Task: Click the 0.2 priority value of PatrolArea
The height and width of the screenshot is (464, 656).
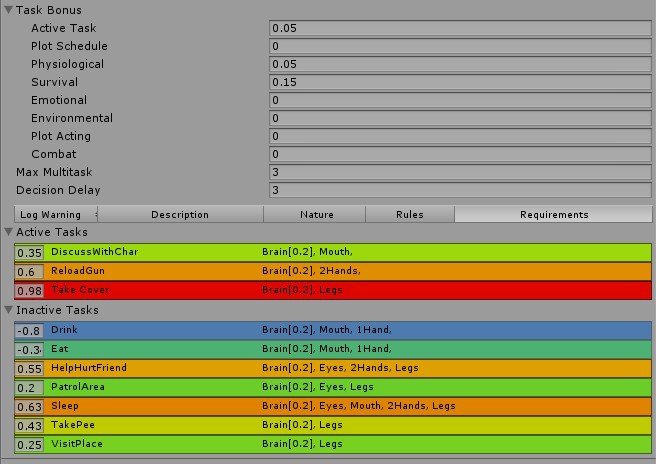Action: point(29,388)
